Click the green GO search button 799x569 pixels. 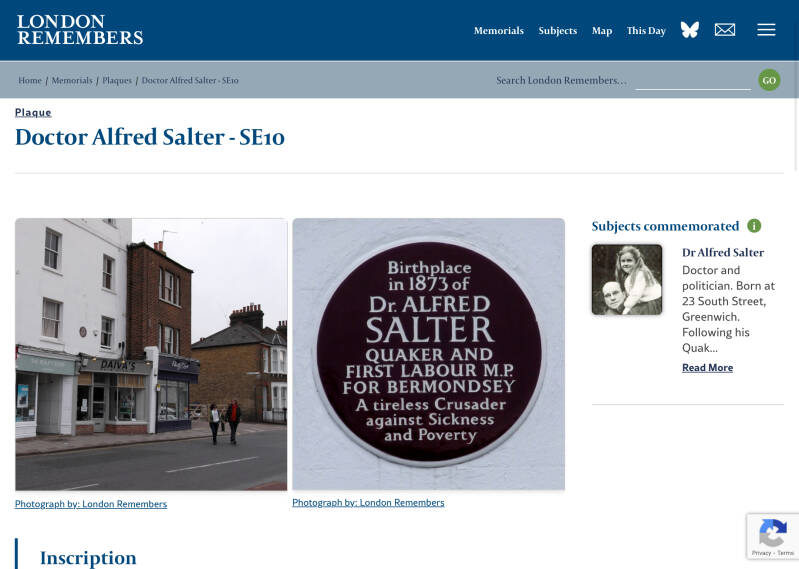point(769,80)
